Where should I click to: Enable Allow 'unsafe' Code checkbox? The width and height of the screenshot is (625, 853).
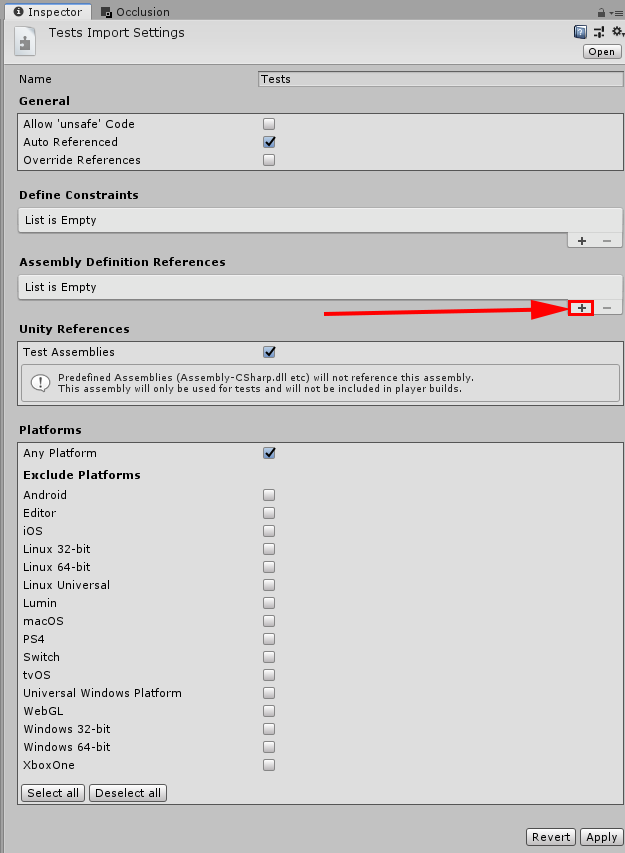pyautogui.click(x=269, y=124)
